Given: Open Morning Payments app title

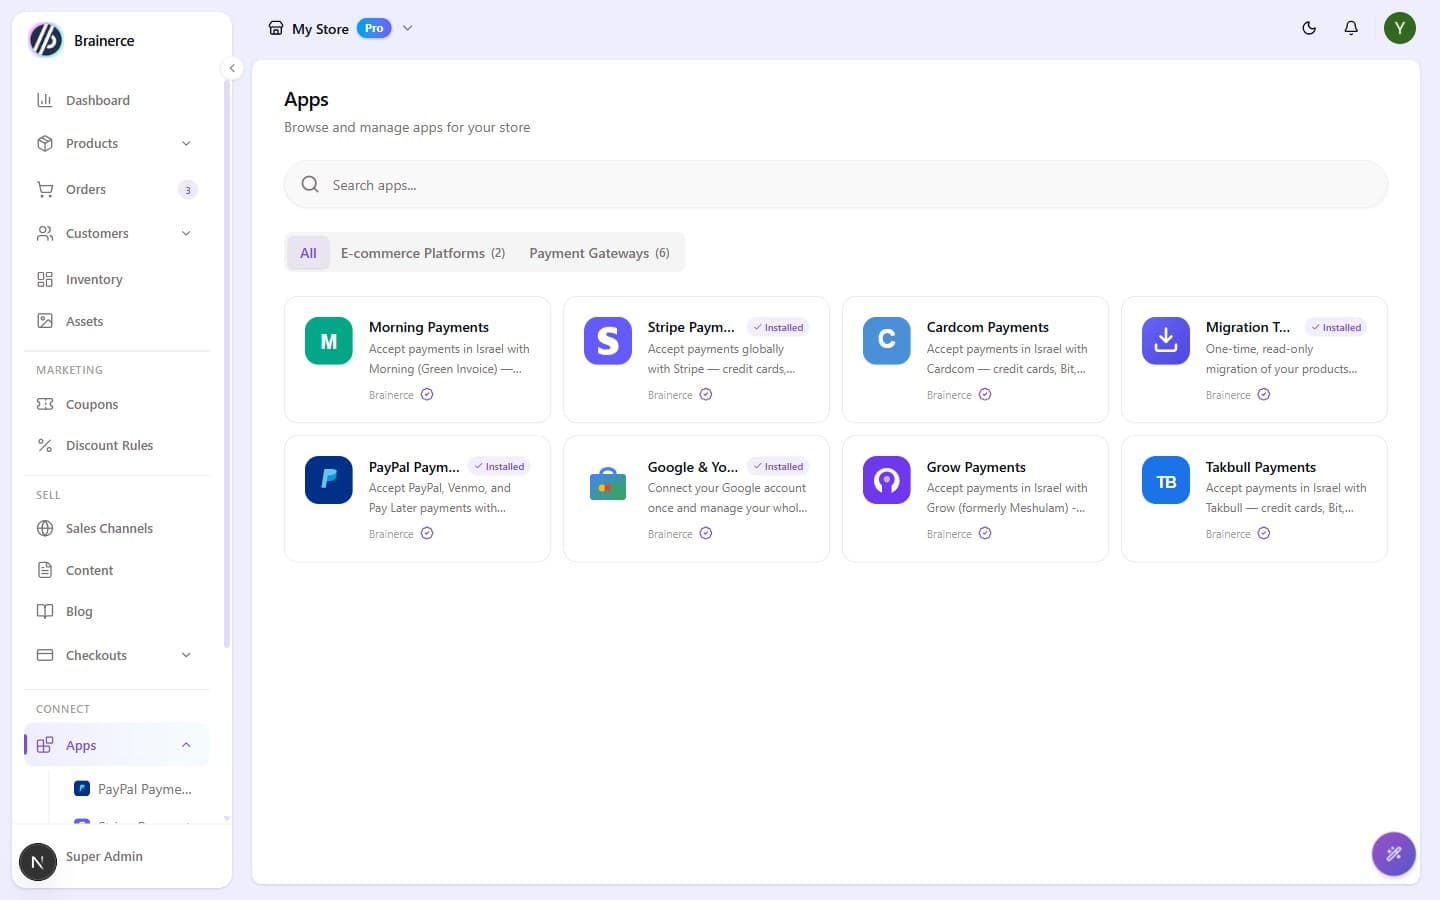Looking at the screenshot, I should [429, 327].
